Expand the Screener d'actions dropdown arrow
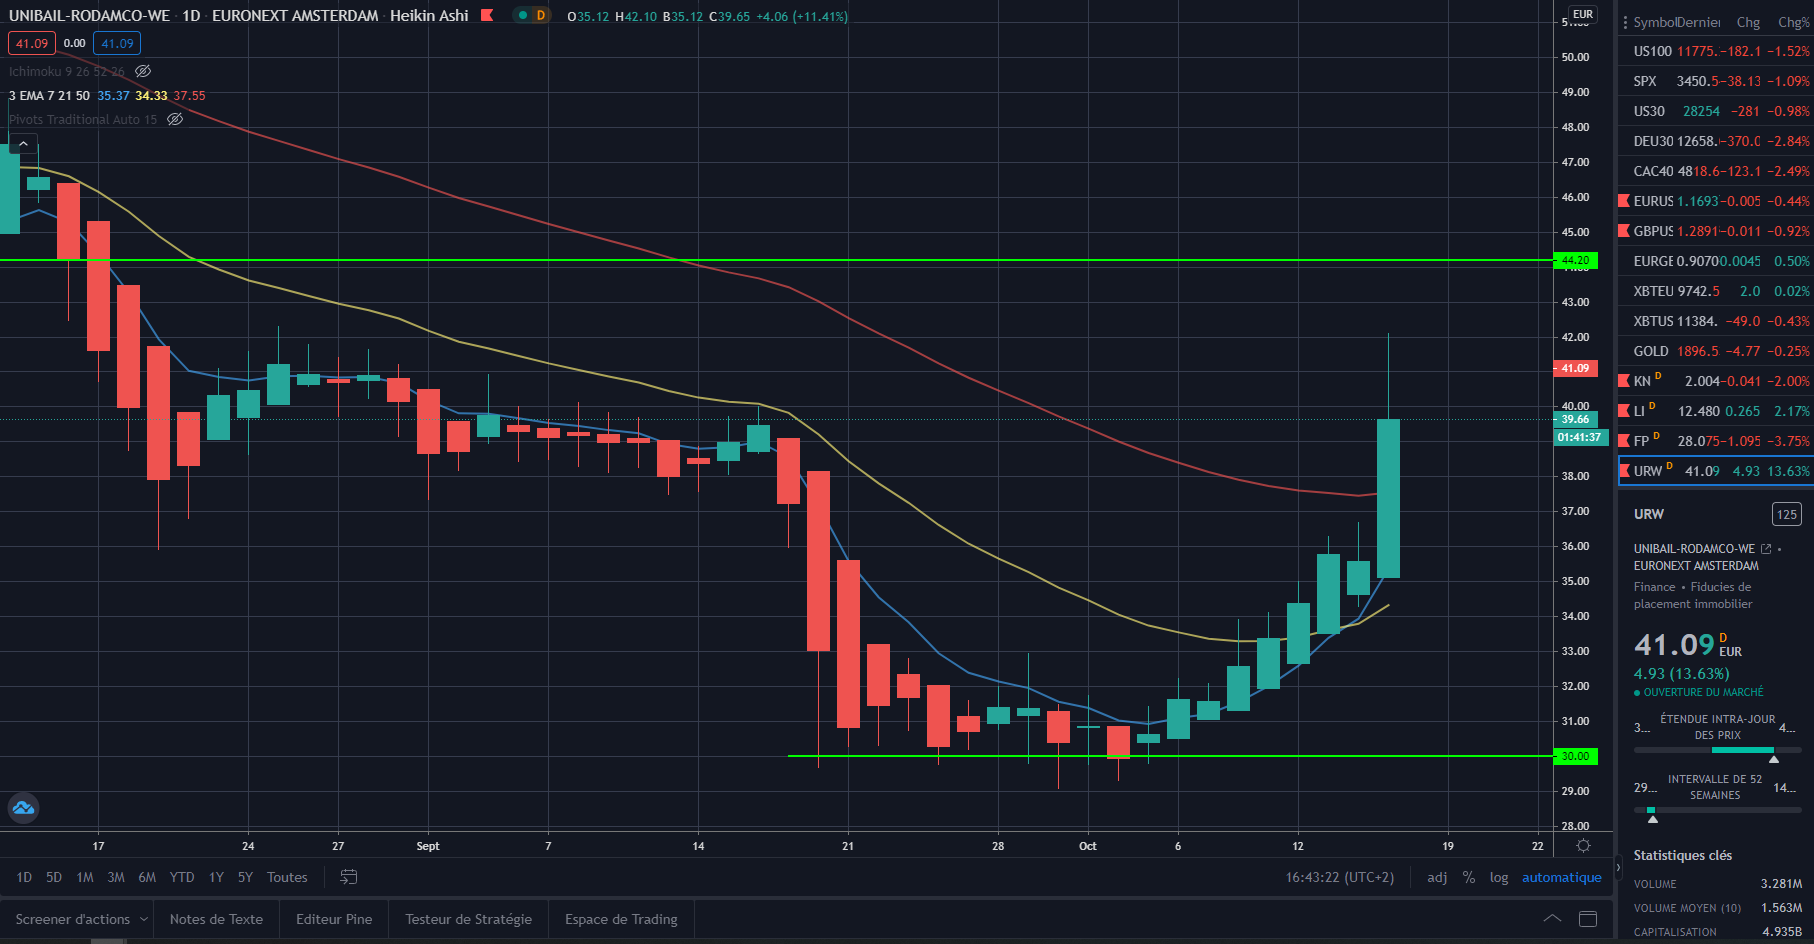The height and width of the screenshot is (944, 1814). point(144,919)
